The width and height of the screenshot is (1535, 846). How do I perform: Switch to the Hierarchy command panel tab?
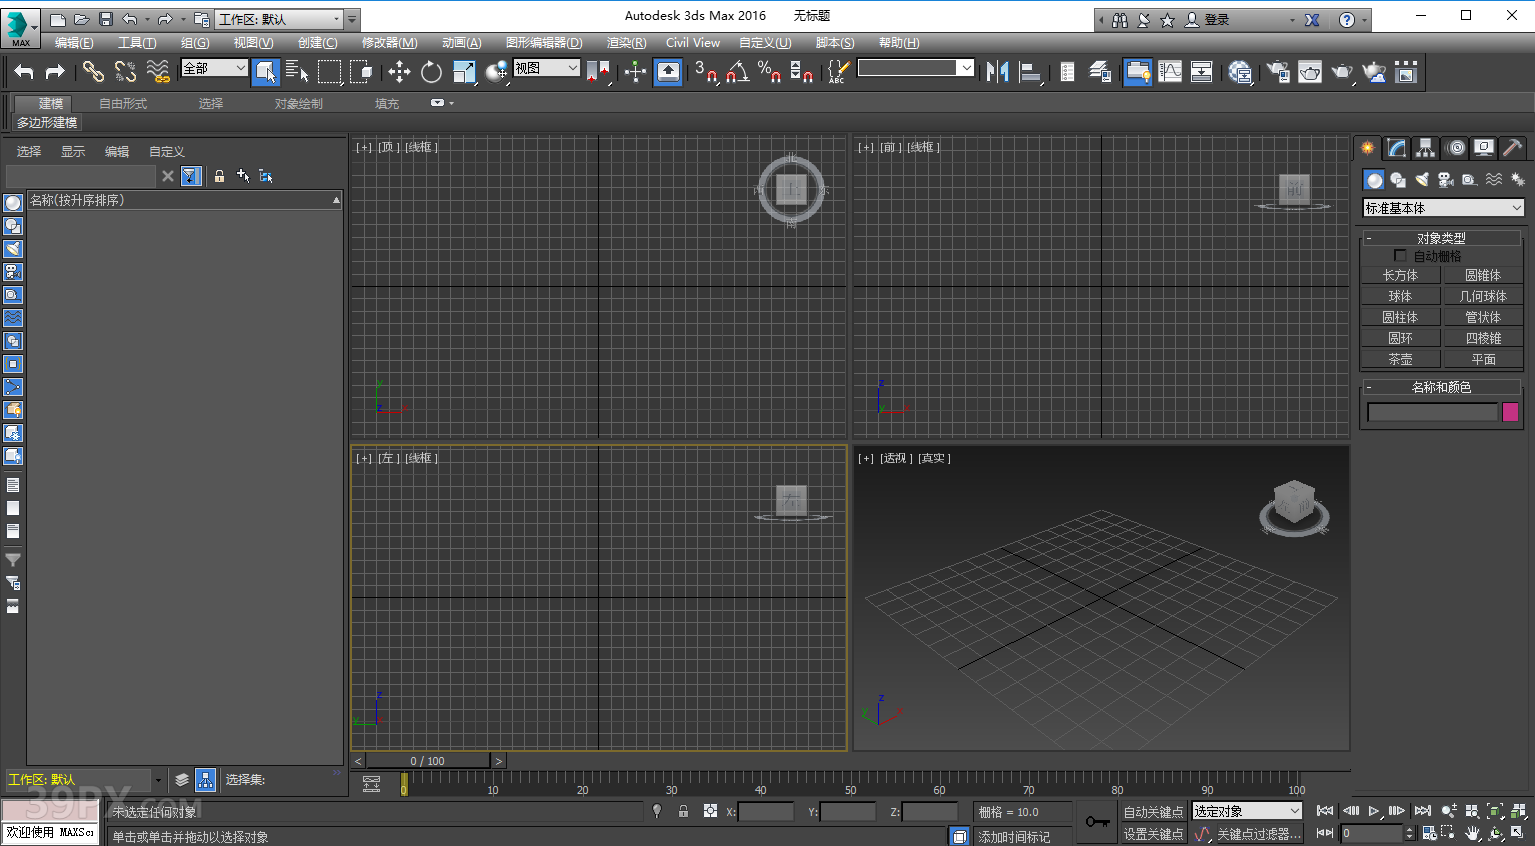[1426, 148]
